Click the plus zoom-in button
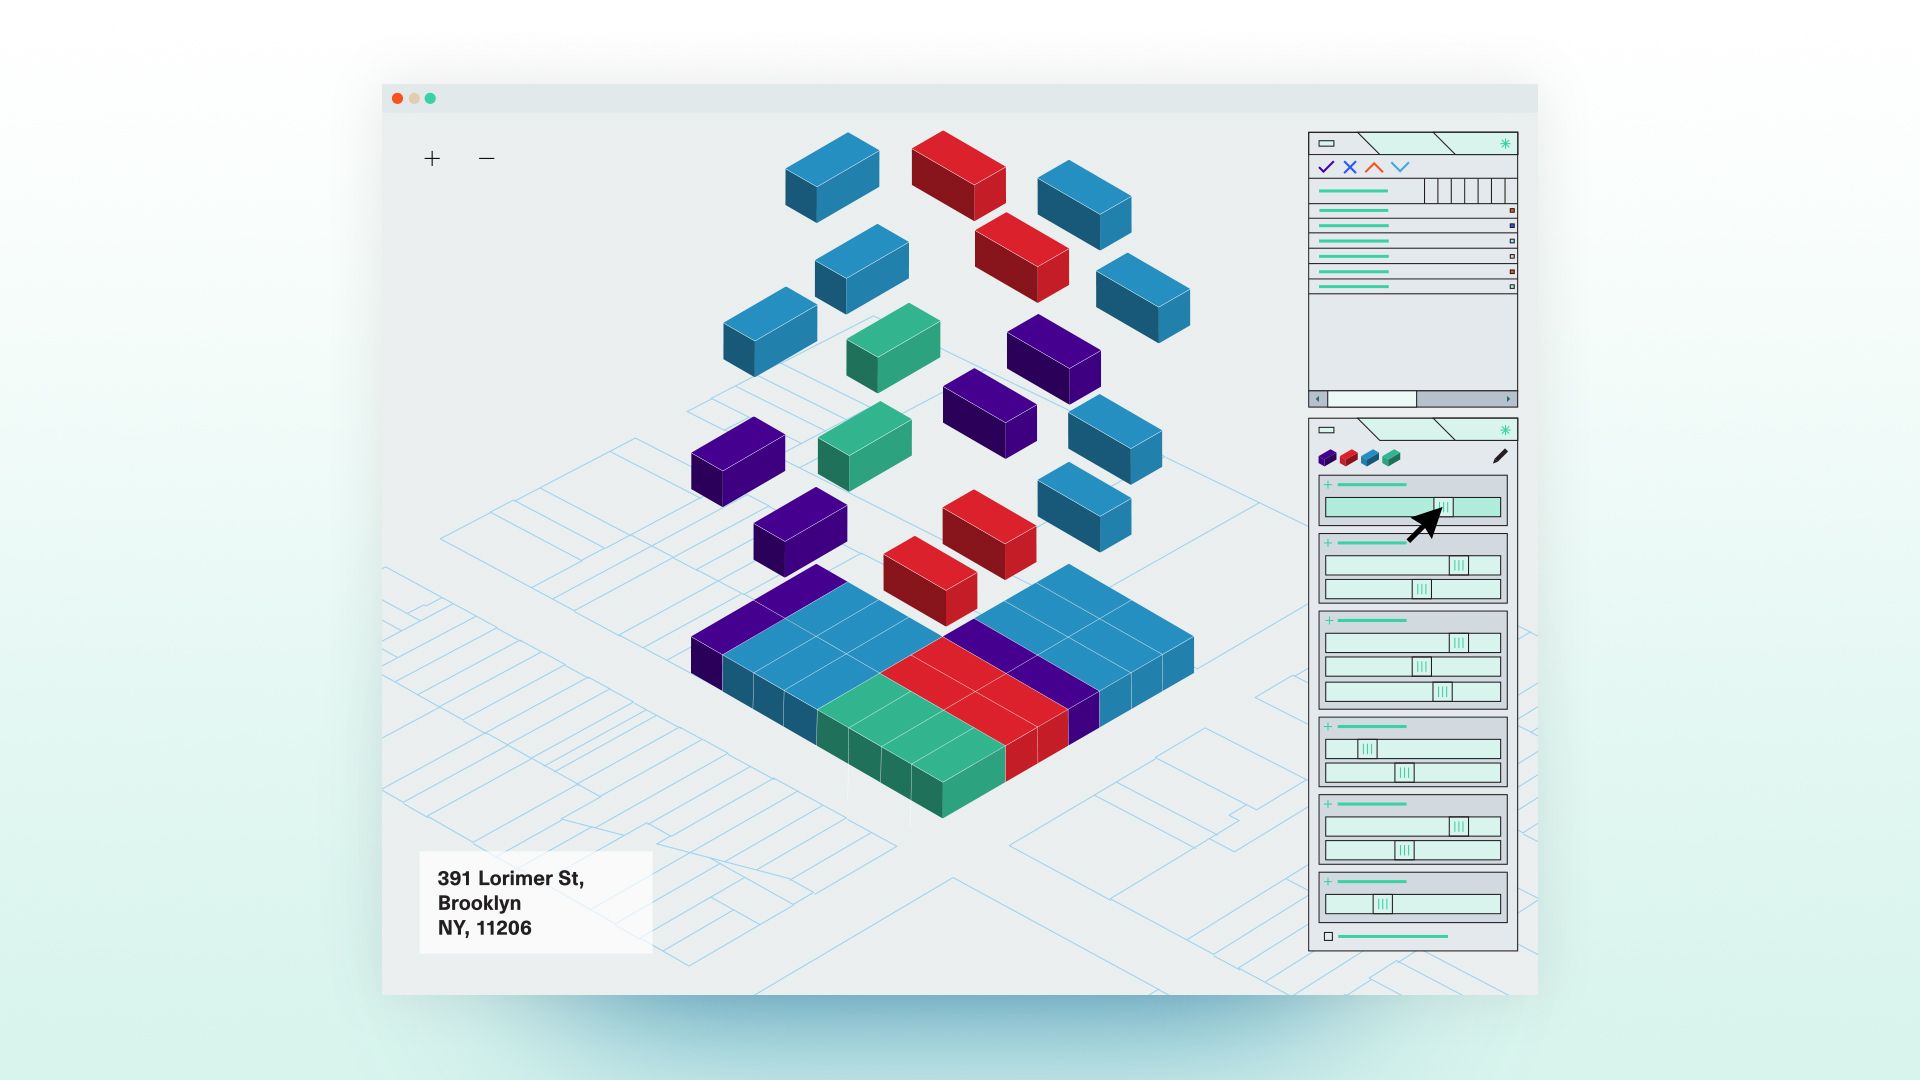 coord(432,158)
